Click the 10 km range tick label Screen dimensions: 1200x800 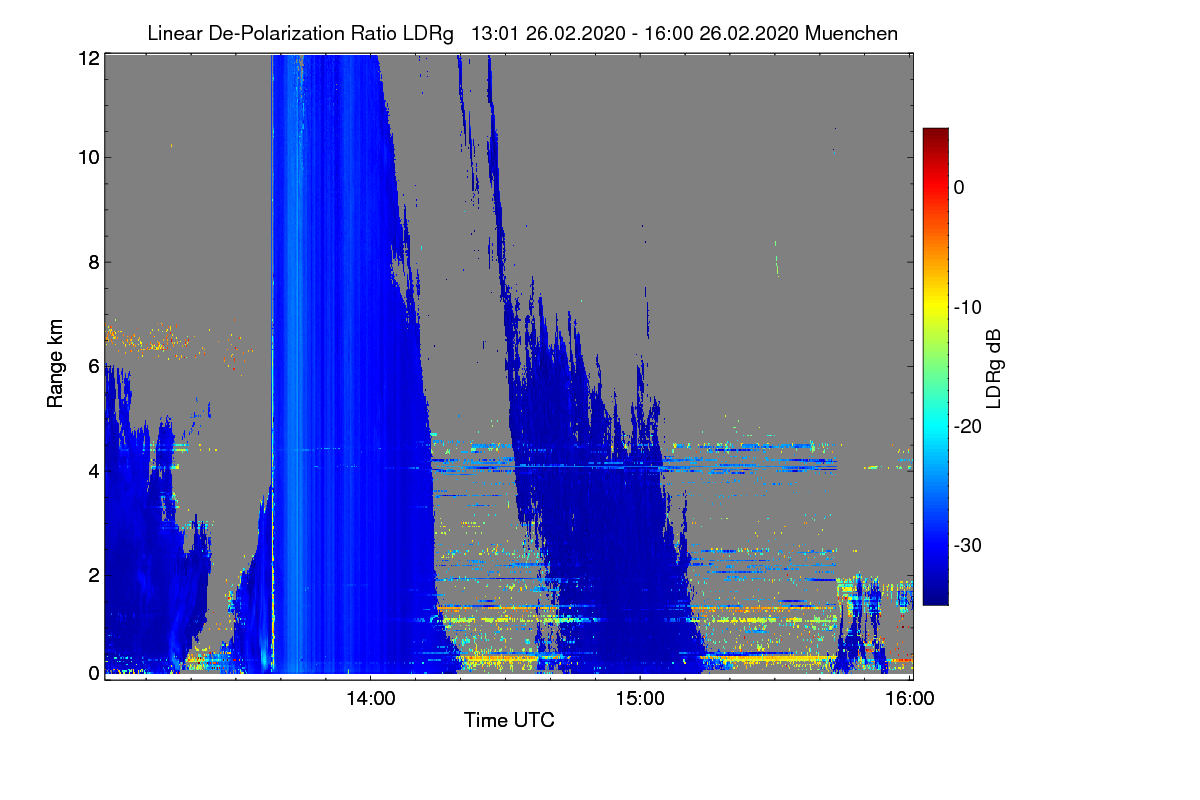[x=88, y=158]
